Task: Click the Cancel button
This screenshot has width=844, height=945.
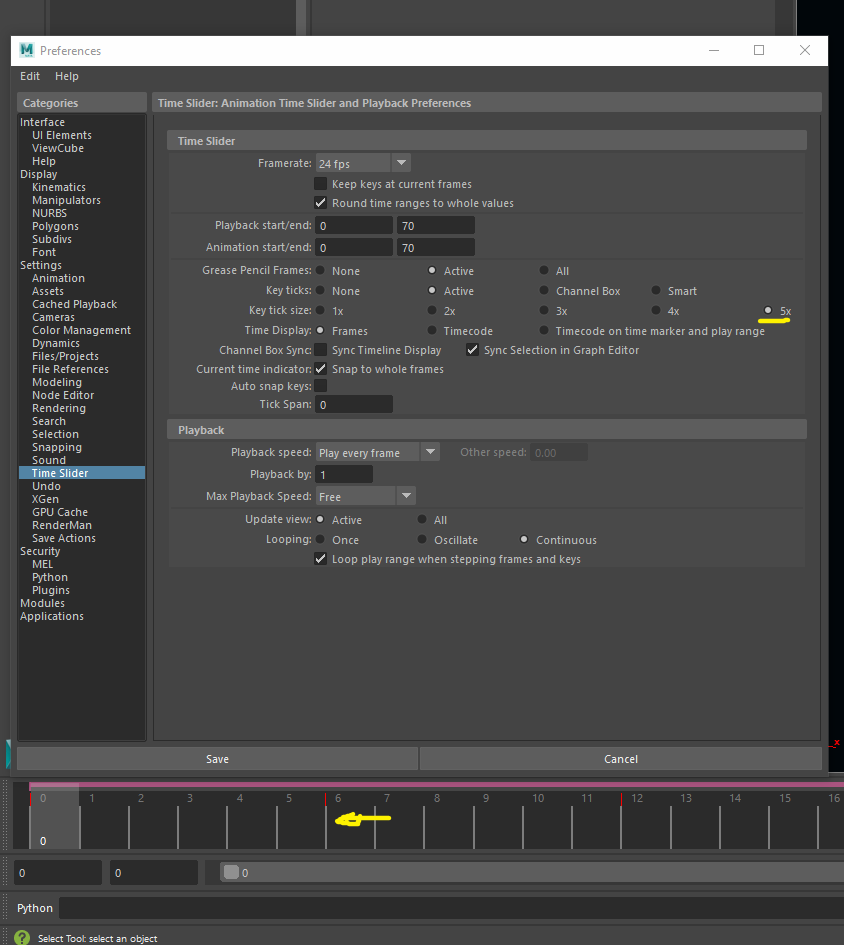Action: pos(621,759)
